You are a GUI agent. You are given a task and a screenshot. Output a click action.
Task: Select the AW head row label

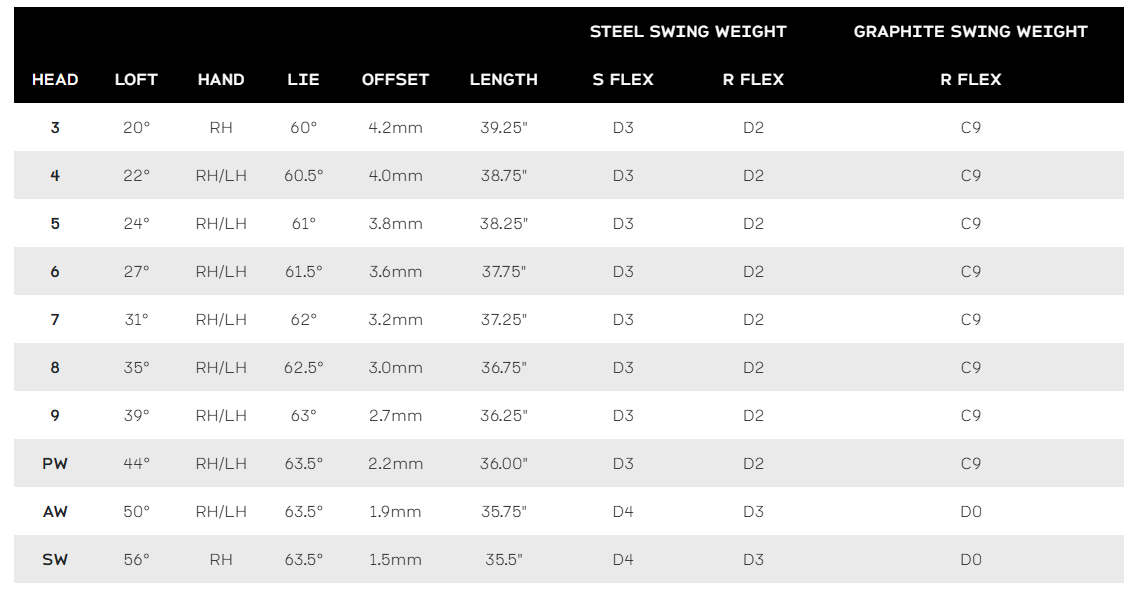click(x=55, y=512)
